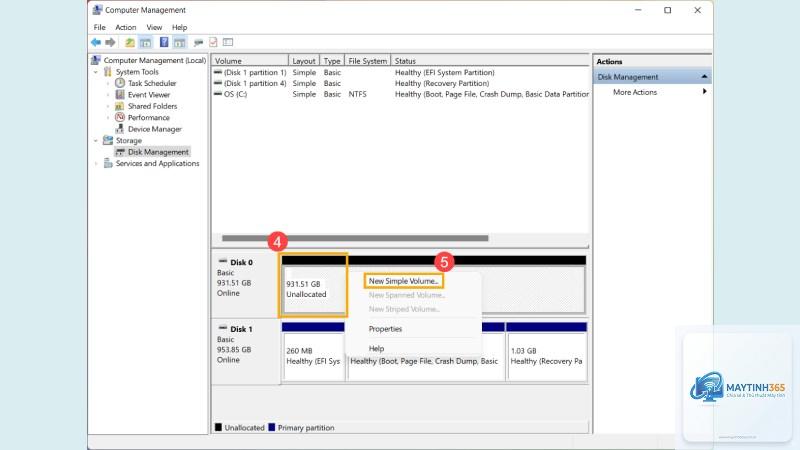Click the Services and Applications icon
800x450 pixels.
point(108,163)
